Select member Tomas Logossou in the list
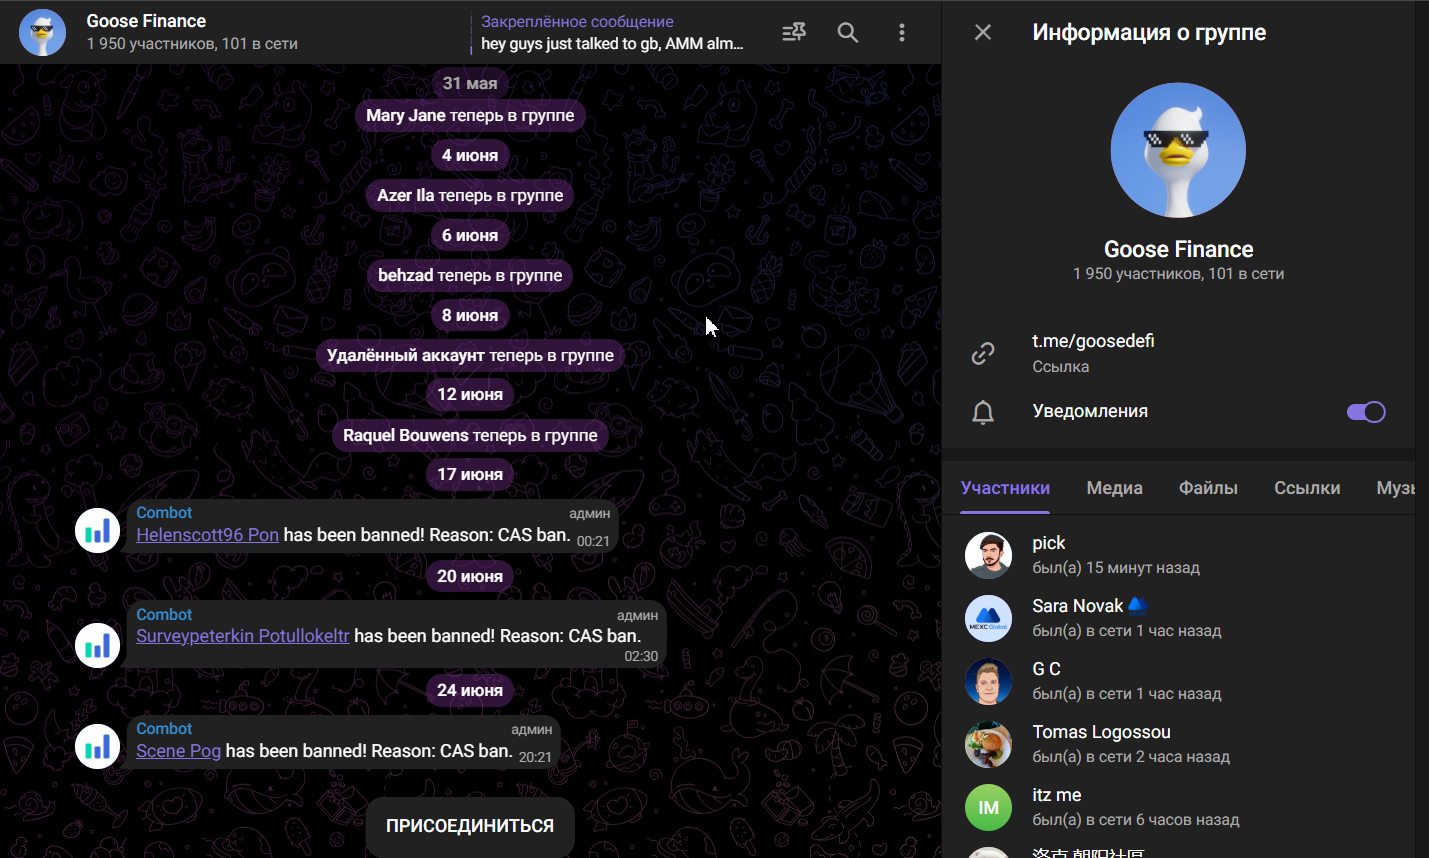The image size is (1429, 858). click(1178, 744)
